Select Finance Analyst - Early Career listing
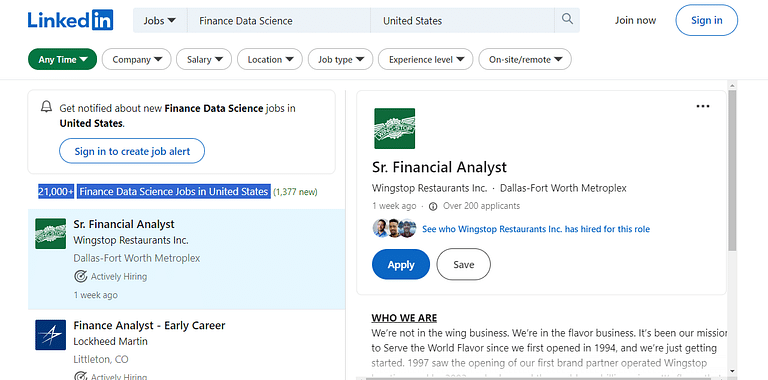The width and height of the screenshot is (768, 380). tap(149, 326)
